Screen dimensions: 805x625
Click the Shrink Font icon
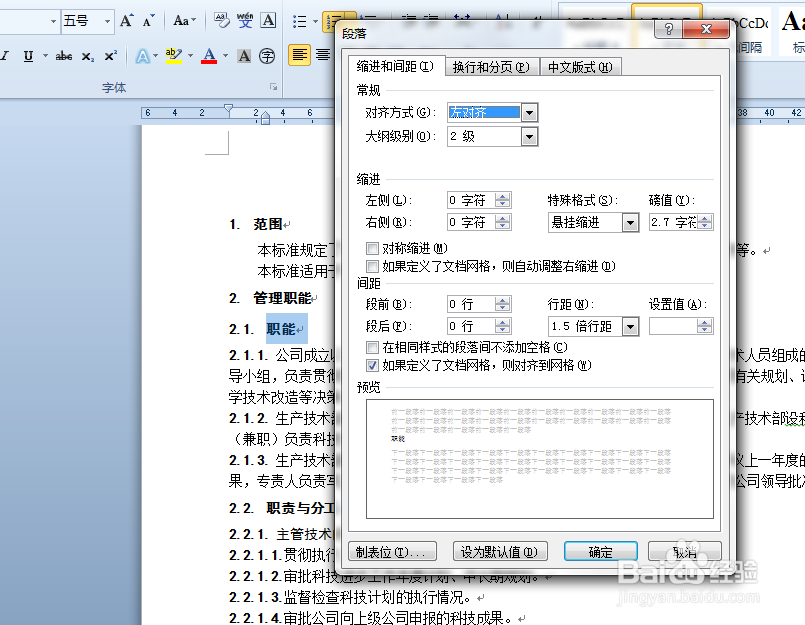pos(149,21)
